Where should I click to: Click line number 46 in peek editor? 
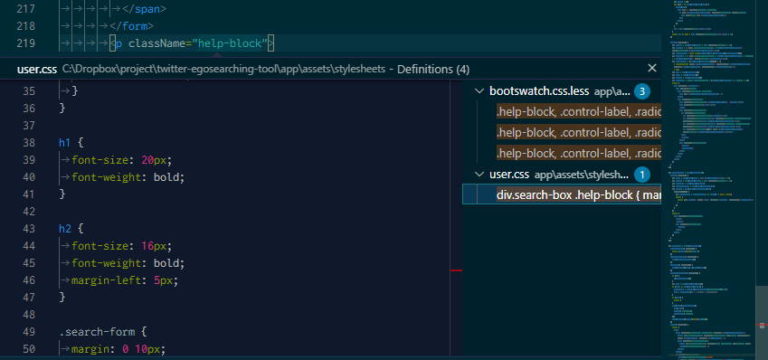click(29, 280)
